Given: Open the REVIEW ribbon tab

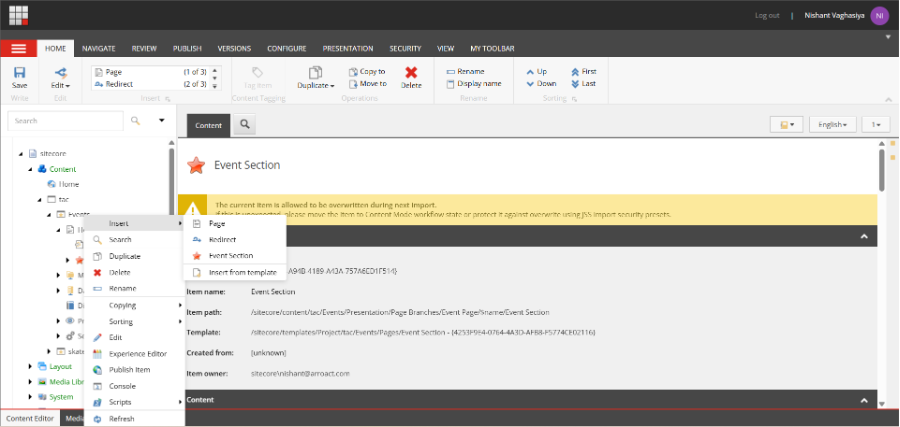Looking at the screenshot, I should tap(144, 49).
